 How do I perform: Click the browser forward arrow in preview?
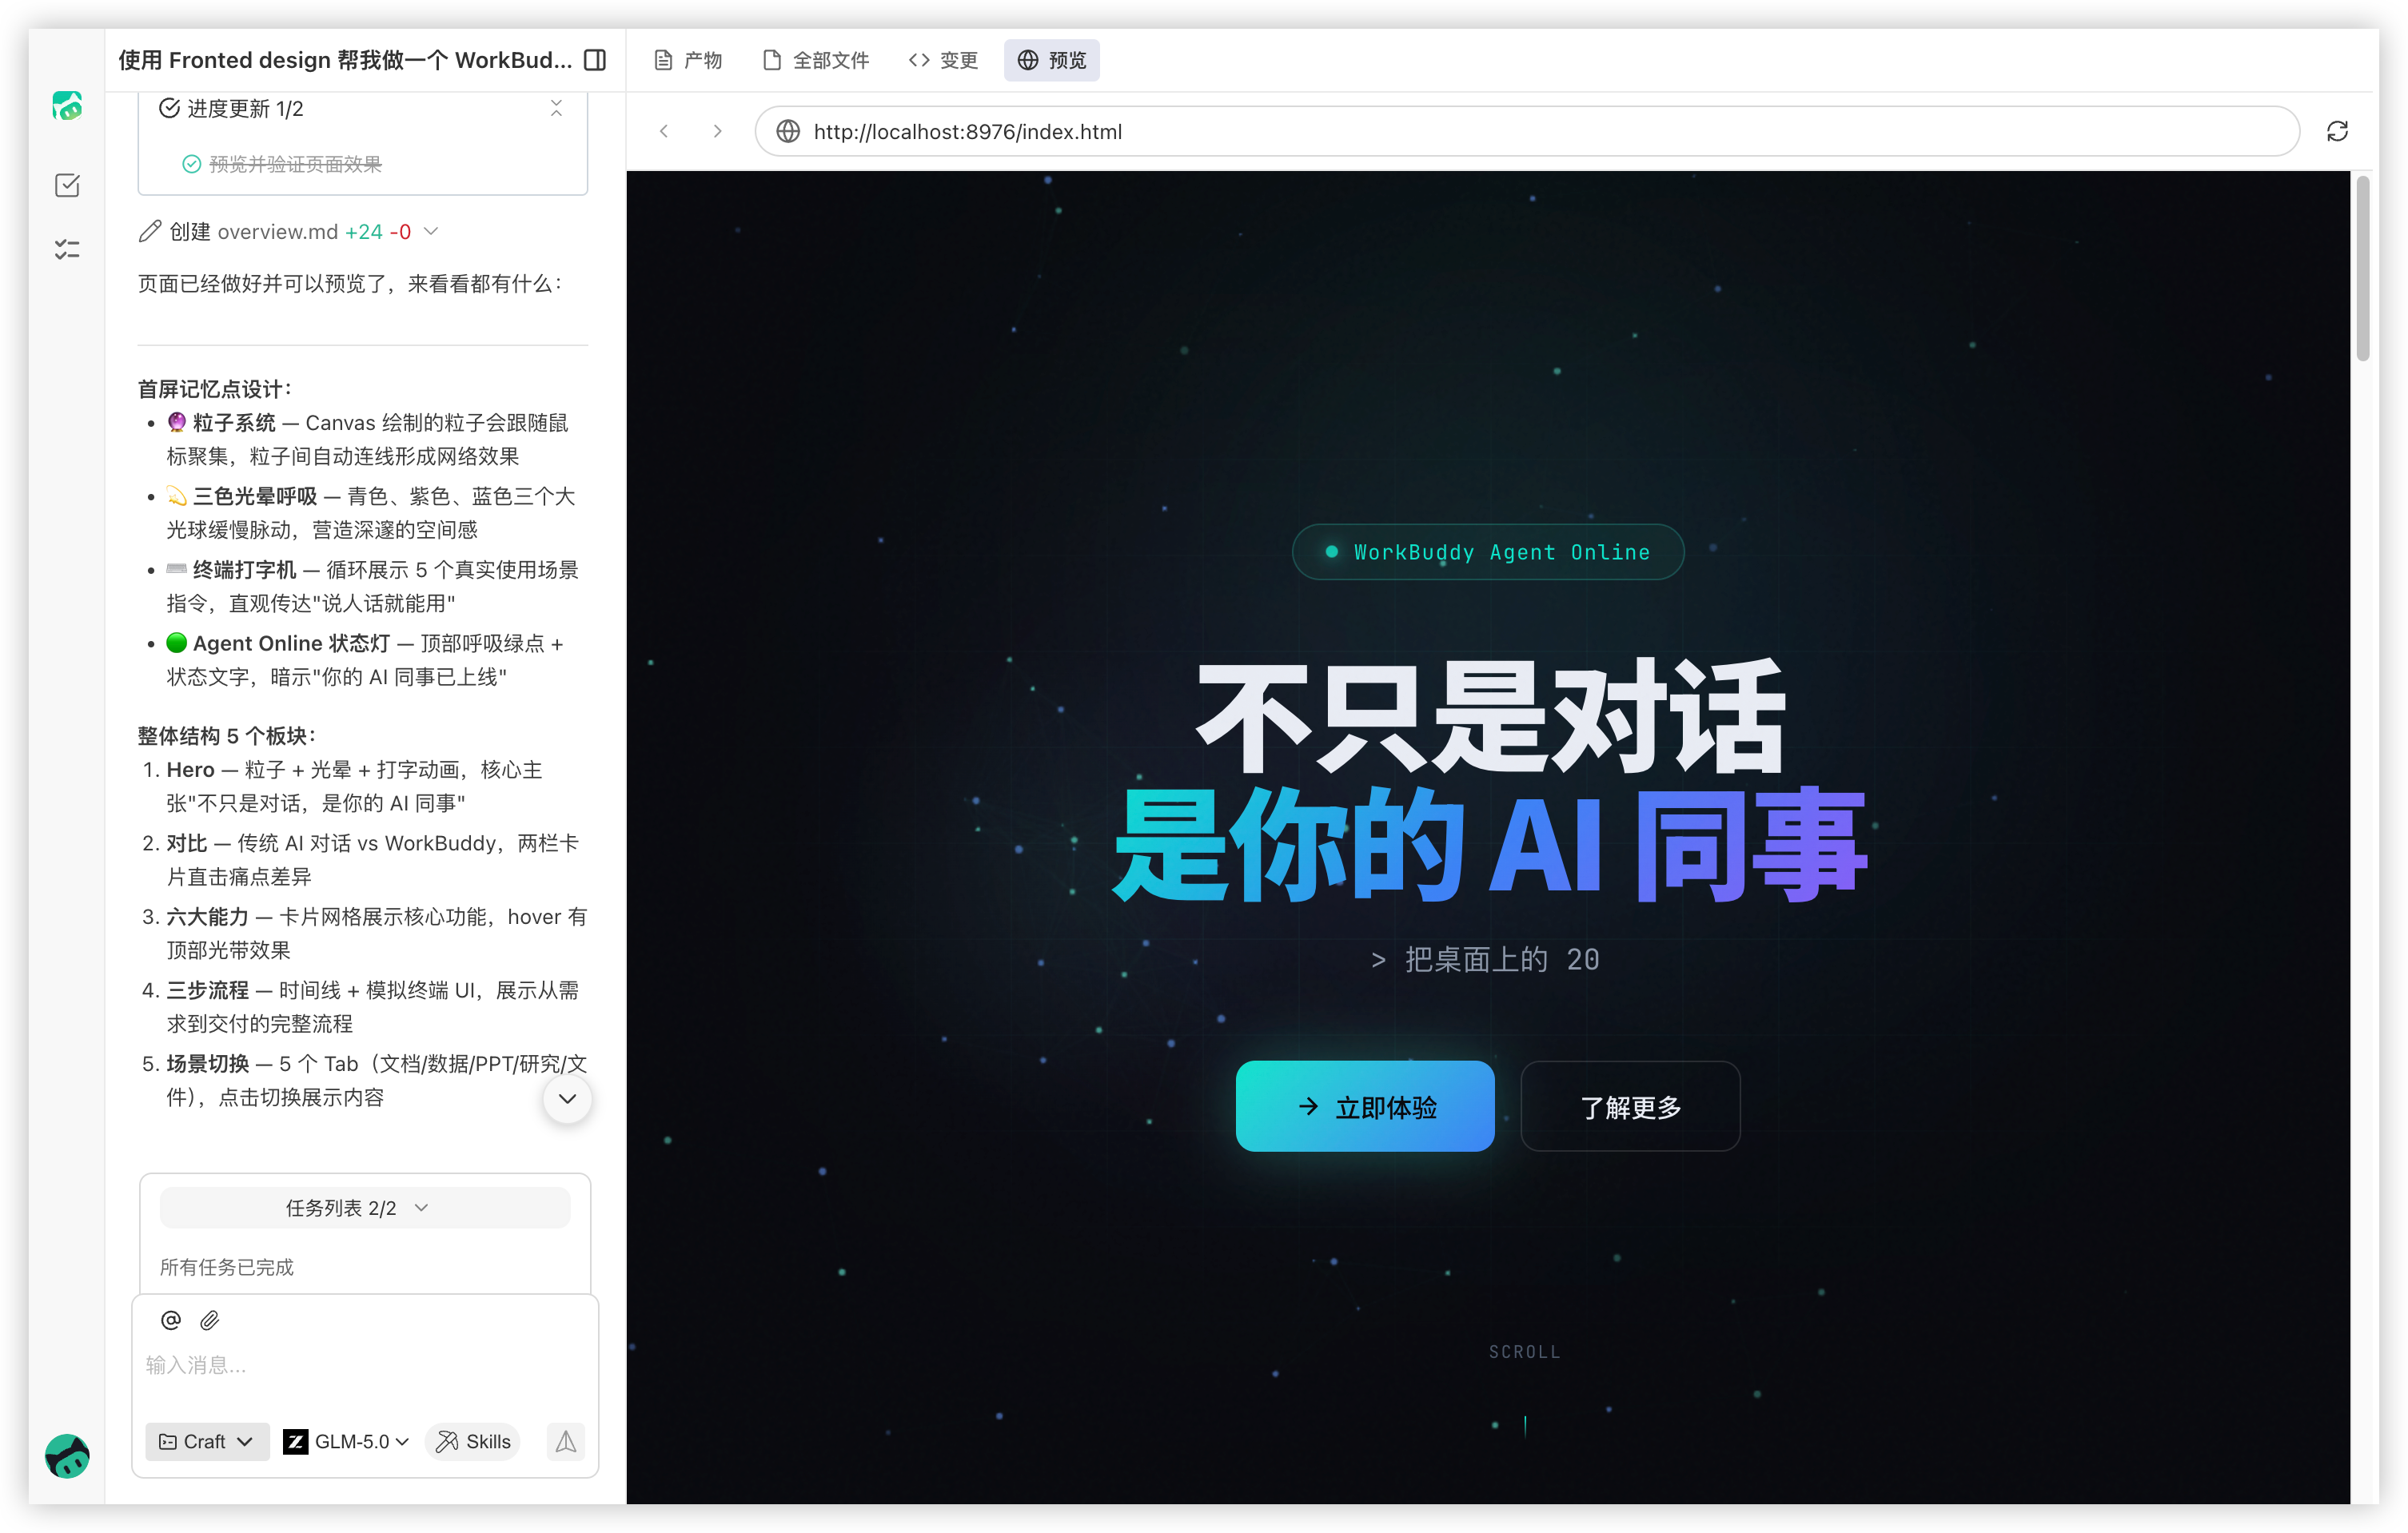717,131
